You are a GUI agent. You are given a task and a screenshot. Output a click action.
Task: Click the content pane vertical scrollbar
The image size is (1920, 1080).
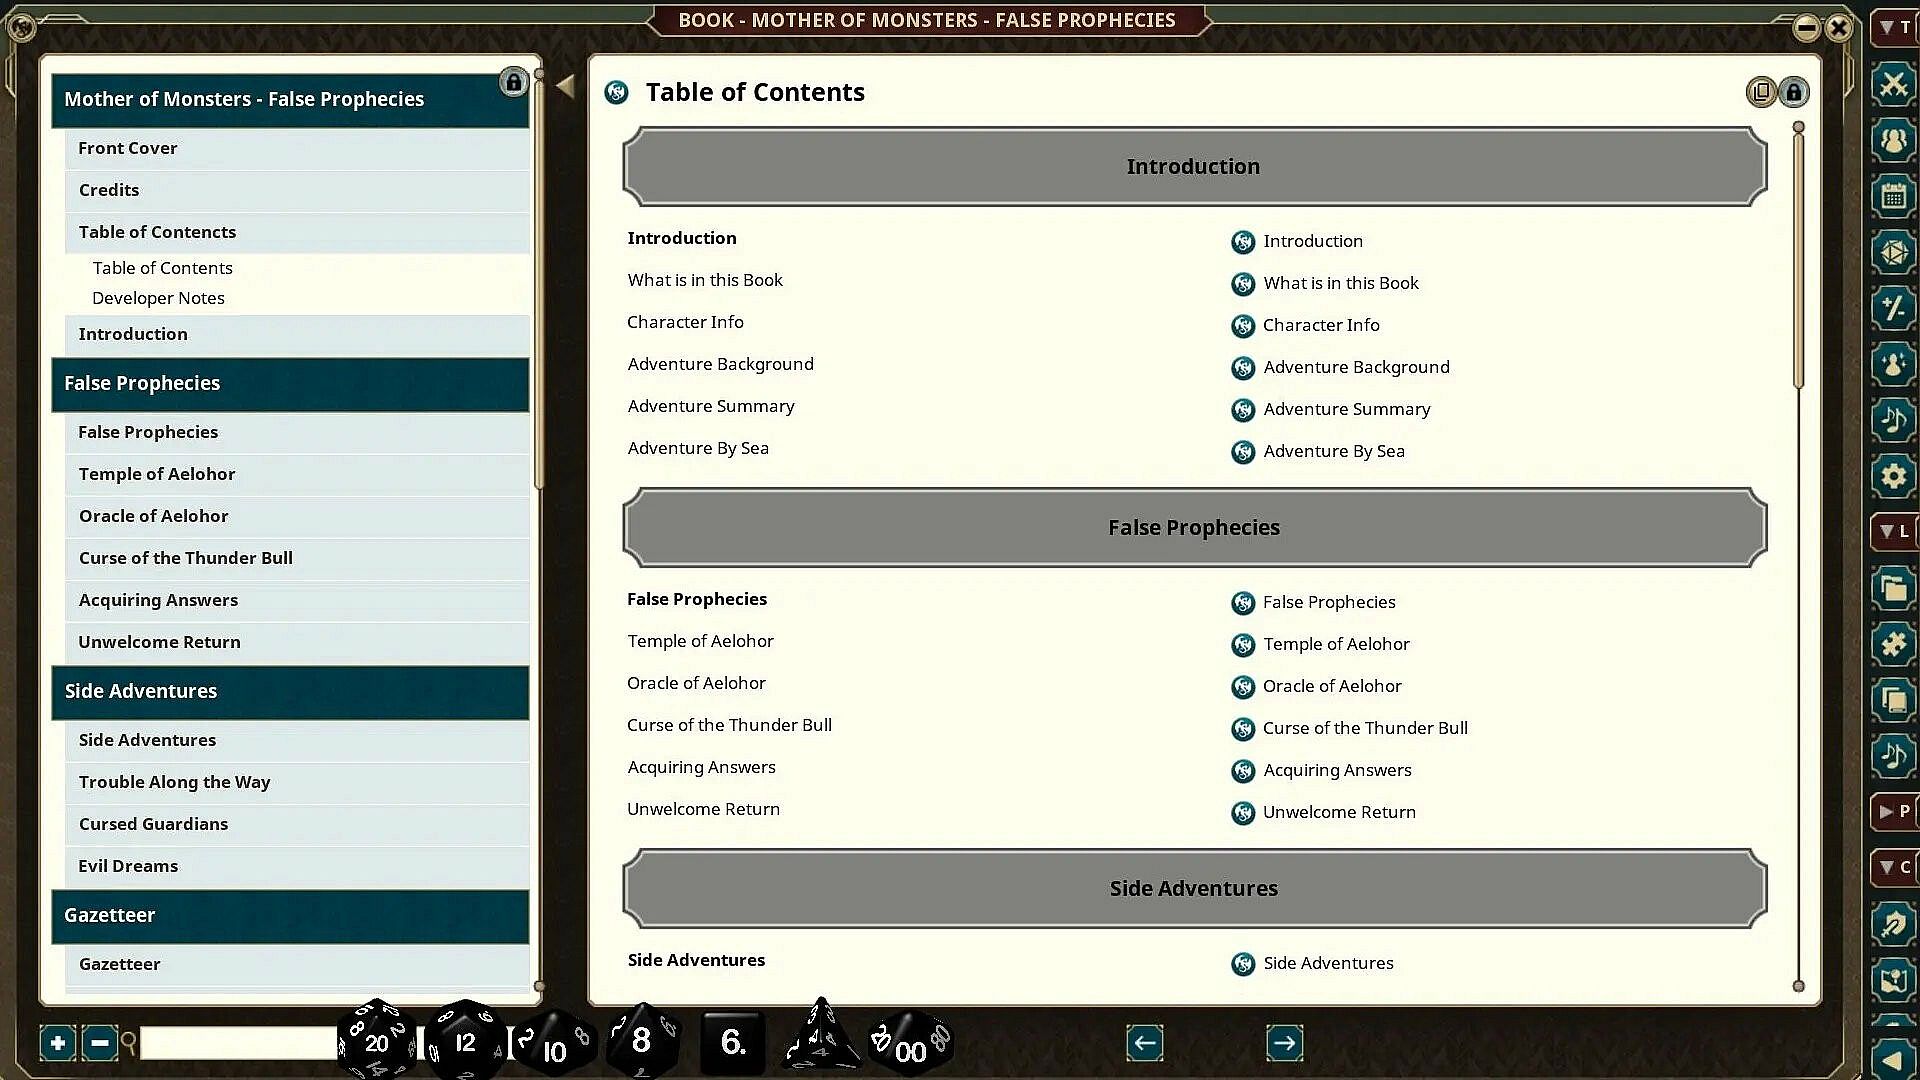(x=1798, y=260)
